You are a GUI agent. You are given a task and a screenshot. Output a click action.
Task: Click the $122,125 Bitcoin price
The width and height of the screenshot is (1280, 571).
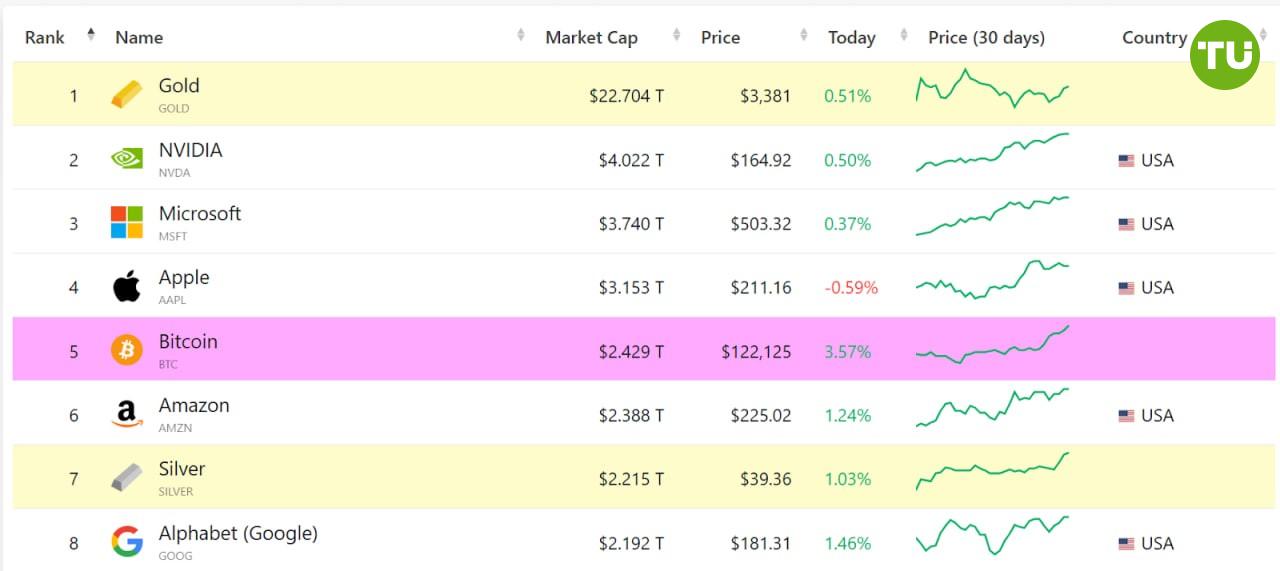pos(756,352)
